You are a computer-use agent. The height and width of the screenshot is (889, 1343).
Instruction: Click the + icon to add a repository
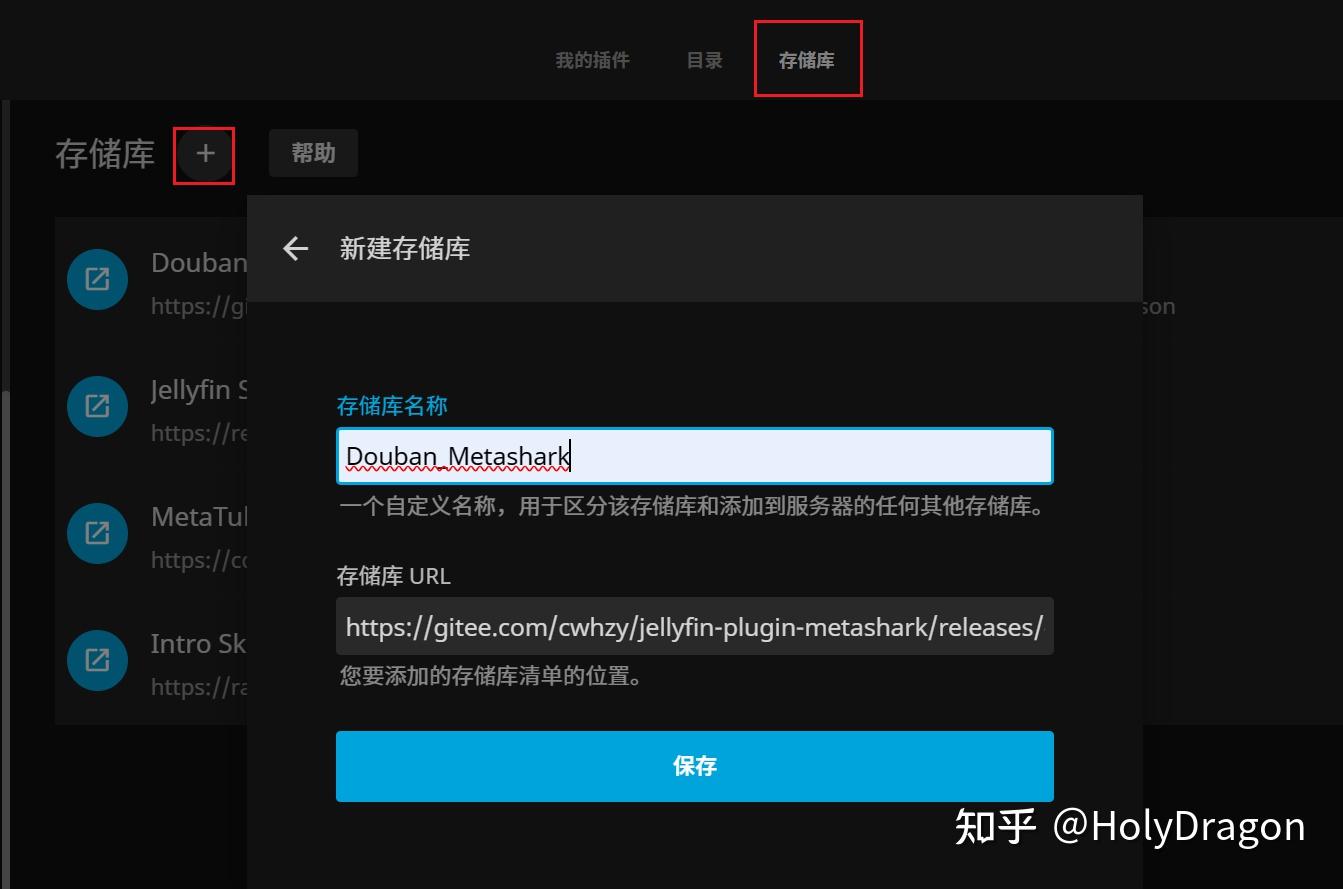(x=204, y=154)
